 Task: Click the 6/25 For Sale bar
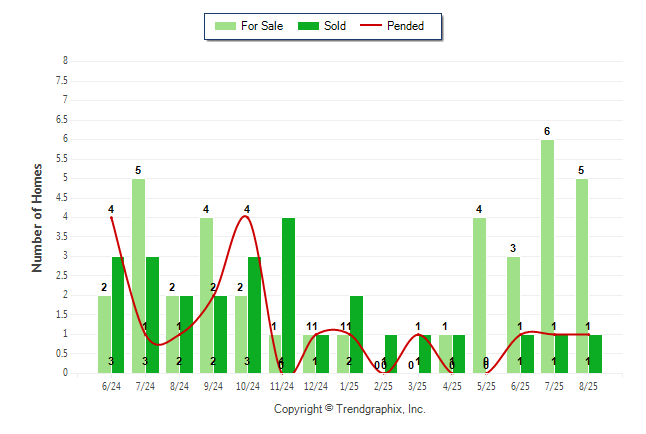click(513, 315)
